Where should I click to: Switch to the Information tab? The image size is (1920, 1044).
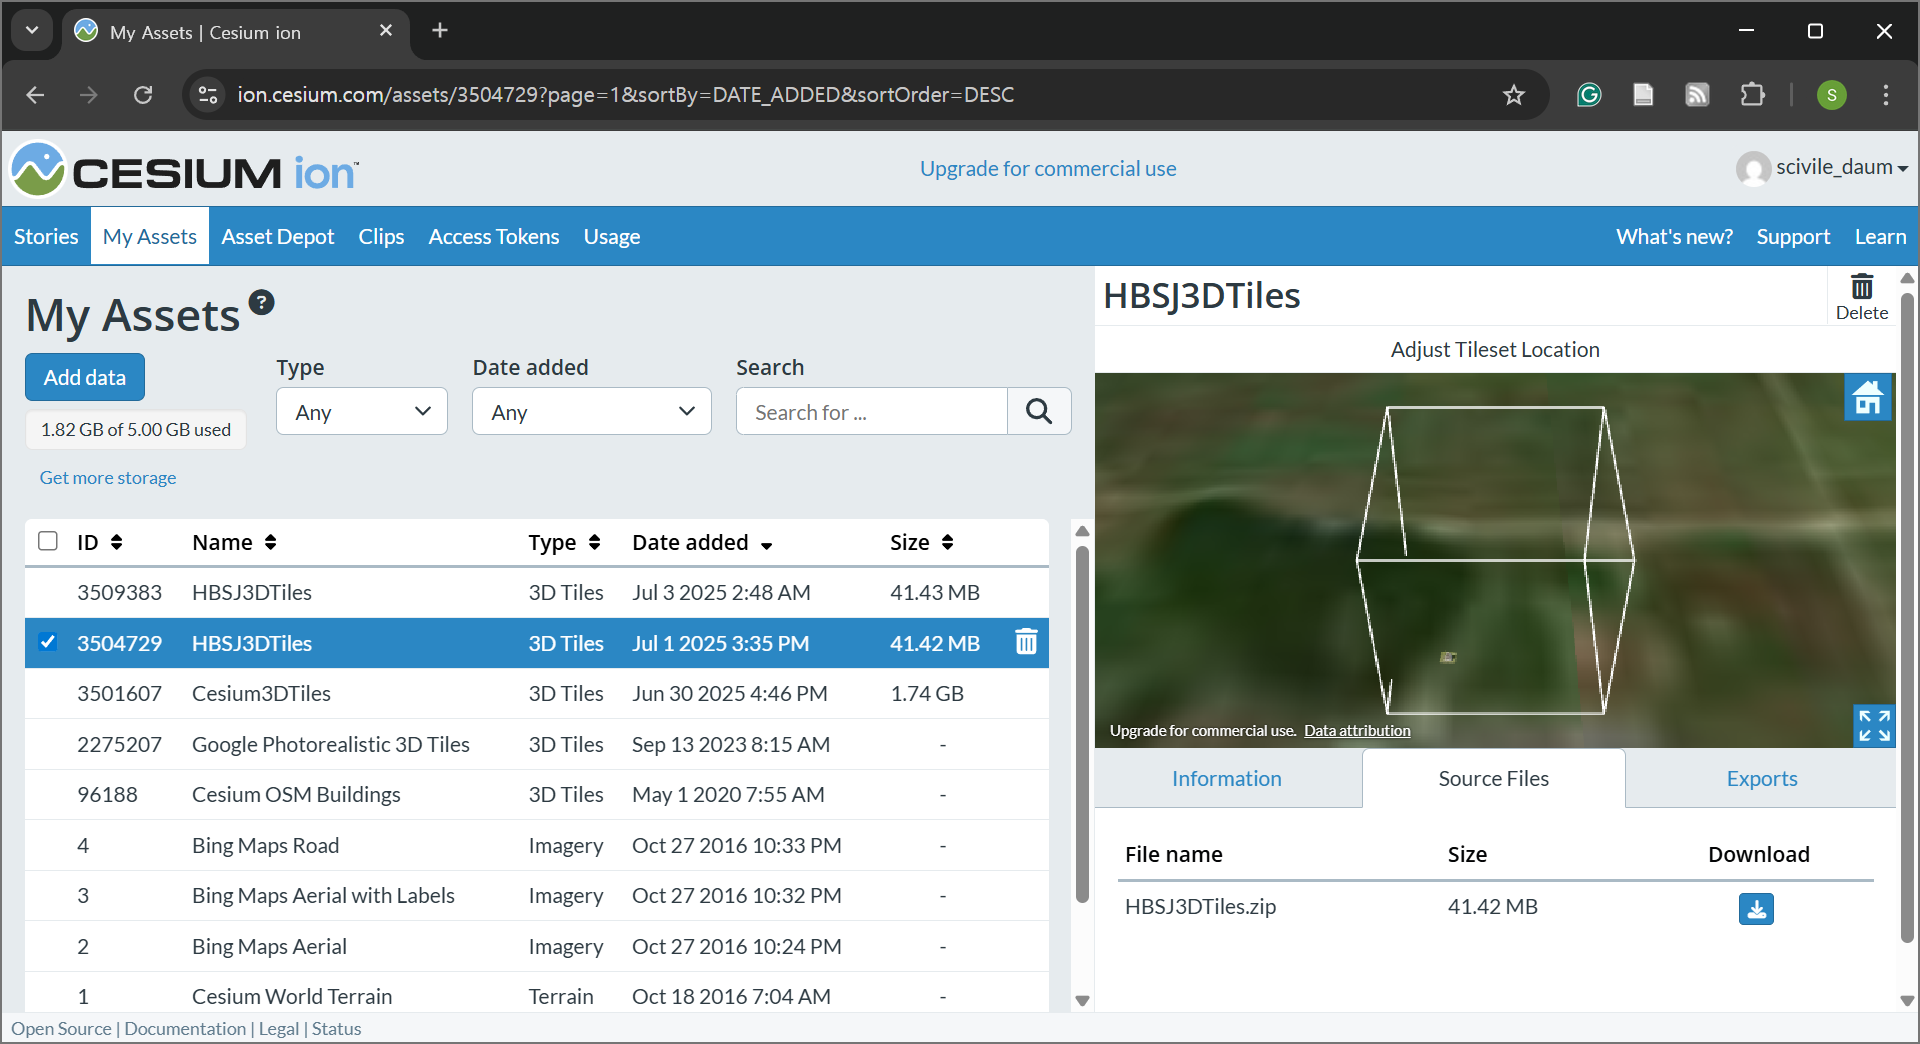(1227, 778)
